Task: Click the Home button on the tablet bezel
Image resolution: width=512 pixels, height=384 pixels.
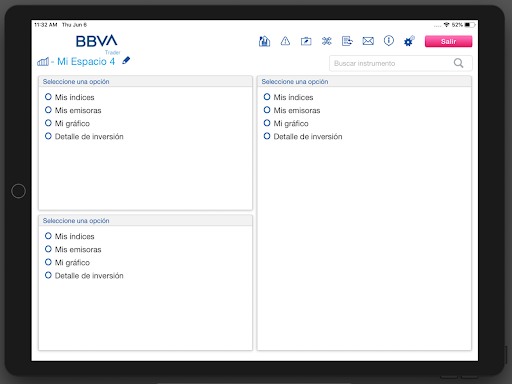Action: pyautogui.click(x=18, y=191)
